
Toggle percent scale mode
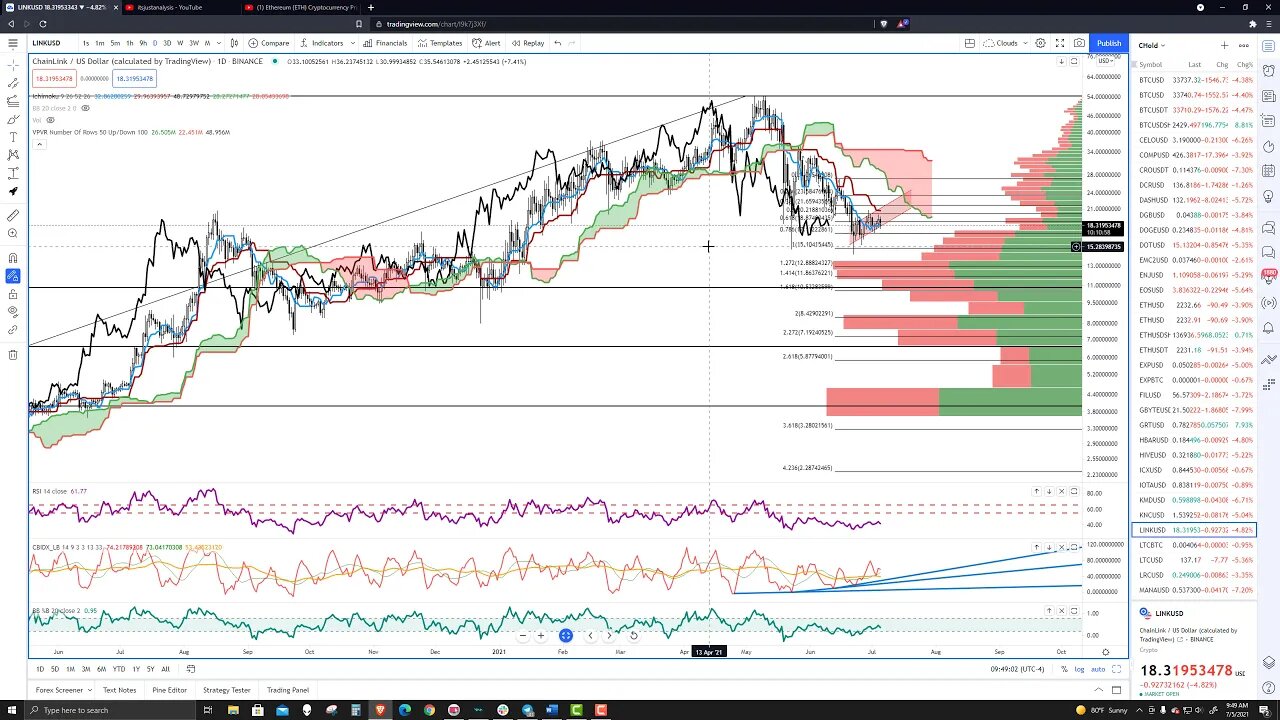coord(1064,669)
